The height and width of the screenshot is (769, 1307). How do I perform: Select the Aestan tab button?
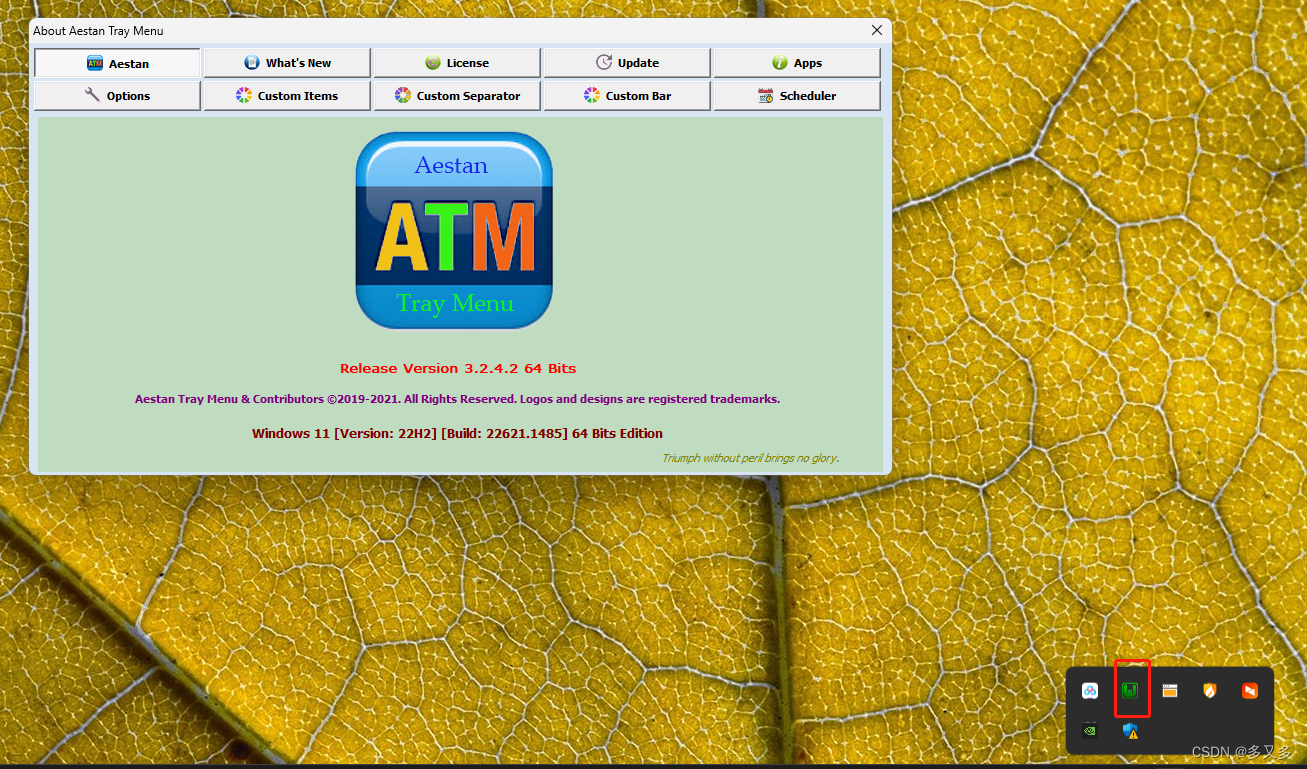tap(117, 63)
